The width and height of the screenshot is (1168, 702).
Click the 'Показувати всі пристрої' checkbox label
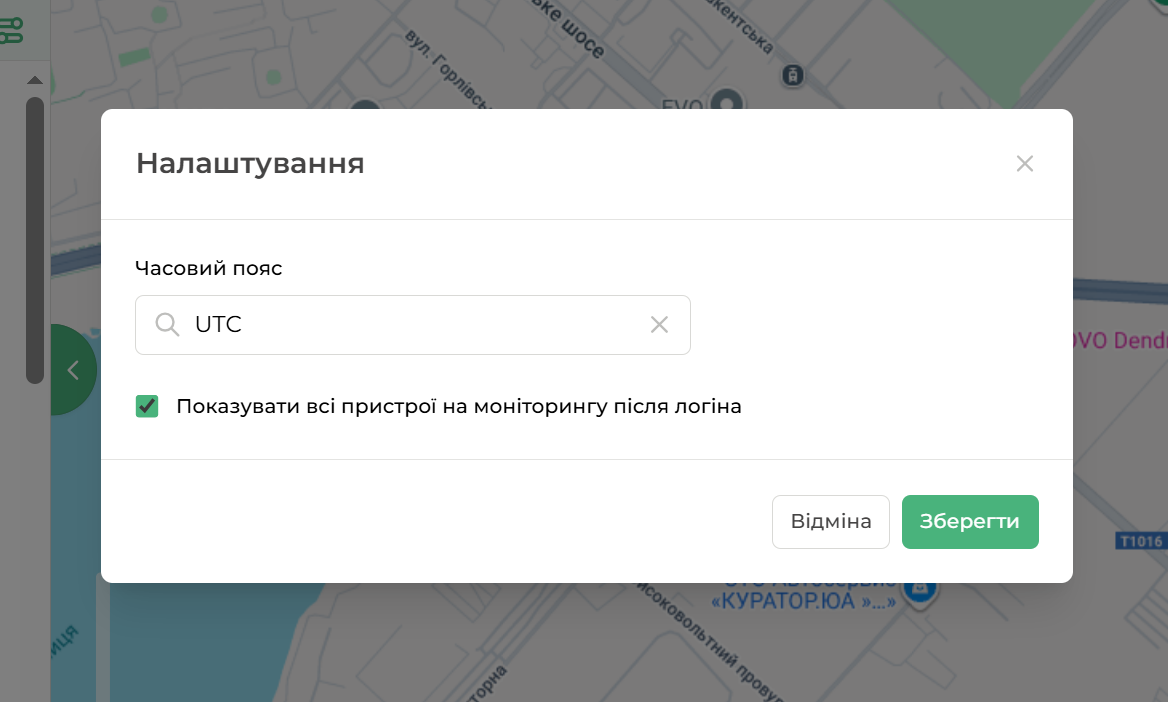point(458,407)
